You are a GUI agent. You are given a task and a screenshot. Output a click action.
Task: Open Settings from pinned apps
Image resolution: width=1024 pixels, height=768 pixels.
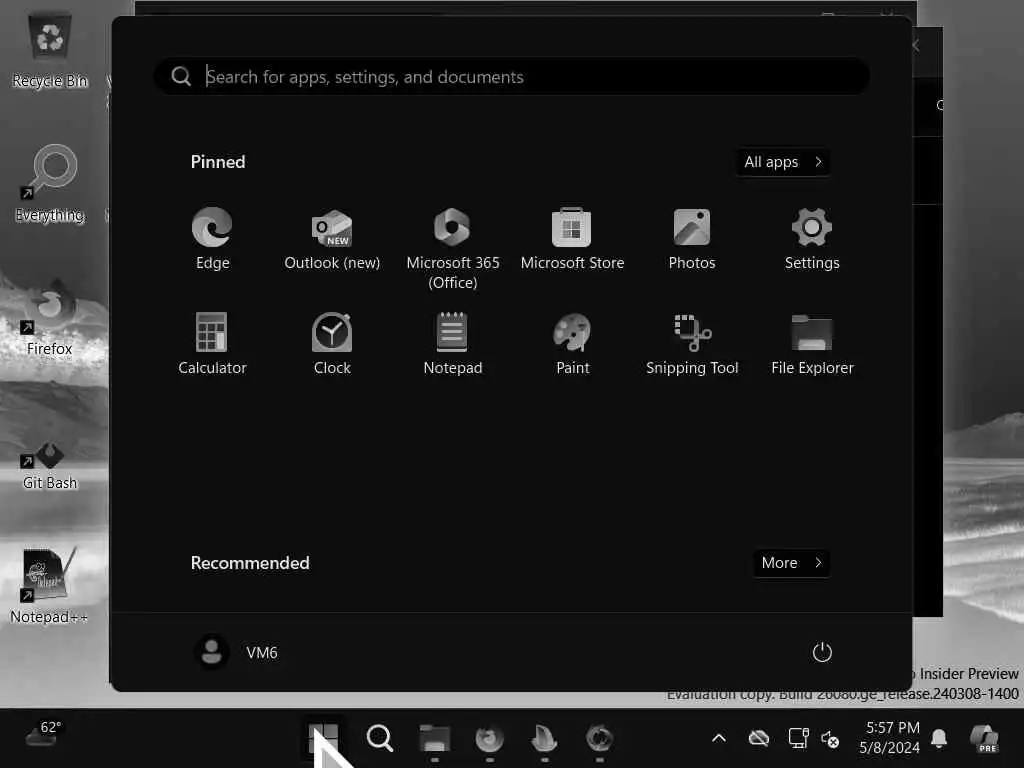click(812, 238)
